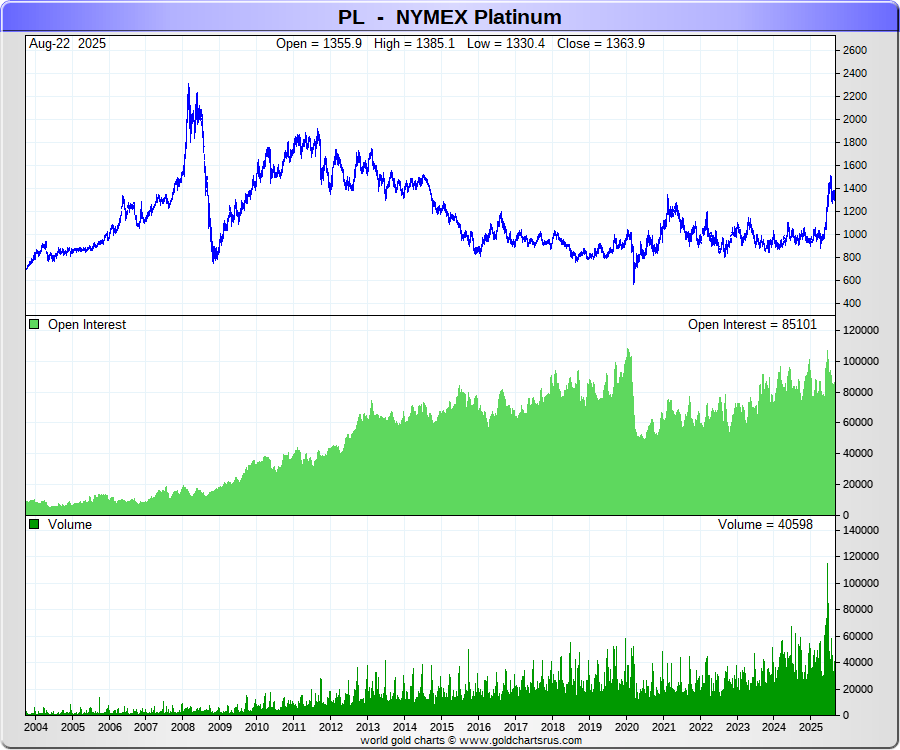Click the Close = 1363.9 value

(601, 44)
